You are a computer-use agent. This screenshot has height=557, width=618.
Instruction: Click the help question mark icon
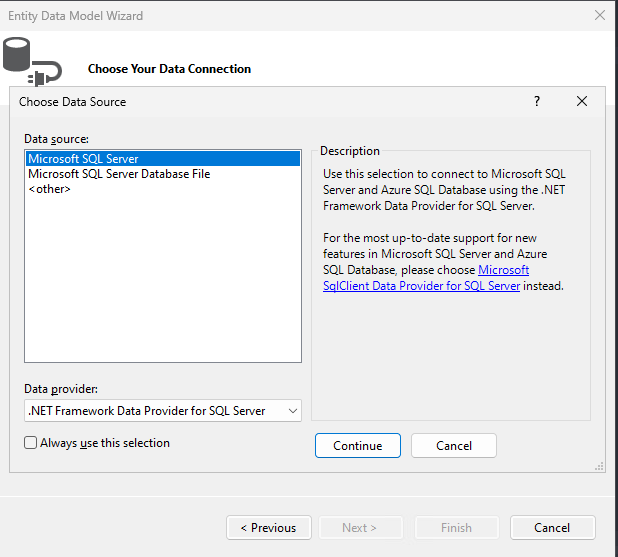coord(537,101)
